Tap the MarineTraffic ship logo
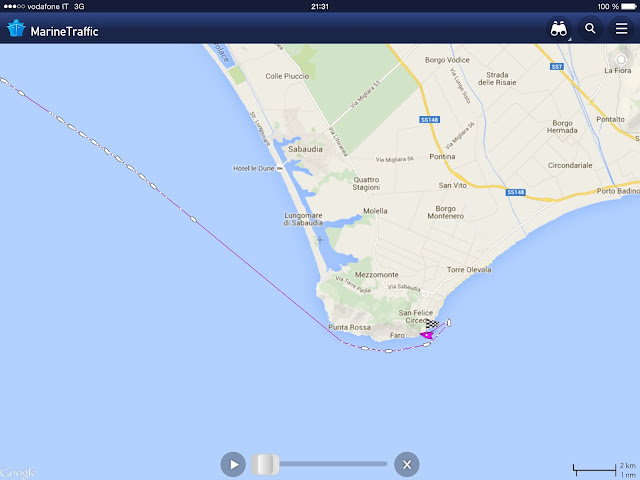Image resolution: width=640 pixels, height=480 pixels. pyautogui.click(x=16, y=29)
